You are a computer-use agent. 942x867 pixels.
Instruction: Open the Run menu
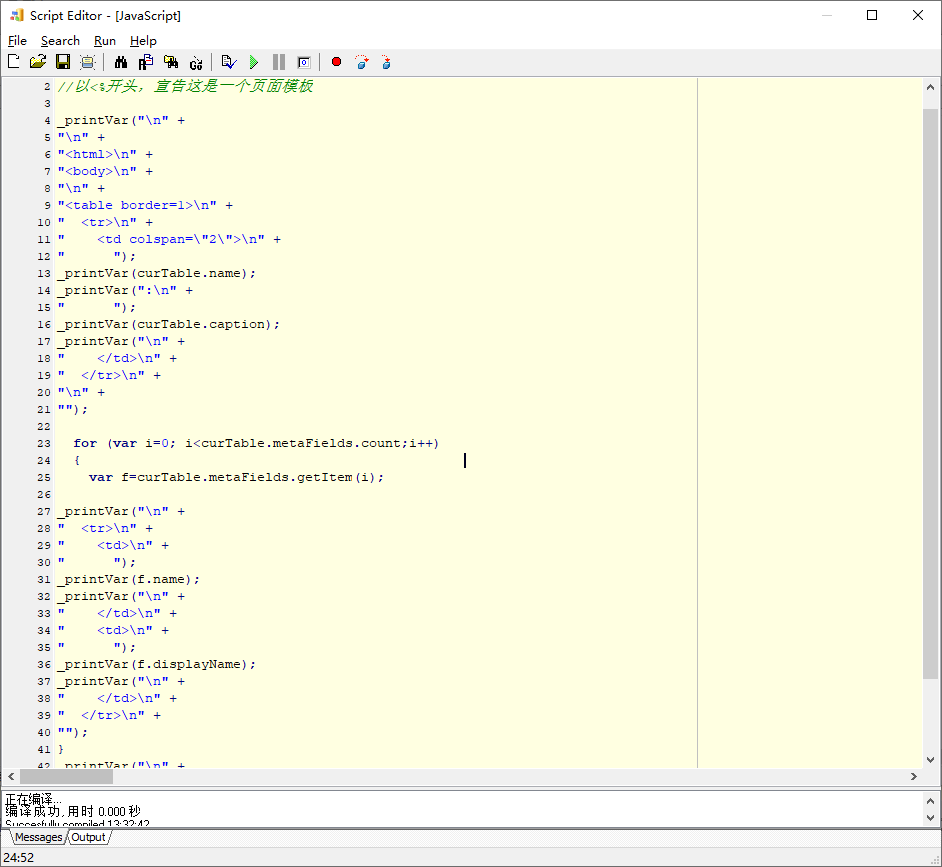tap(105, 41)
